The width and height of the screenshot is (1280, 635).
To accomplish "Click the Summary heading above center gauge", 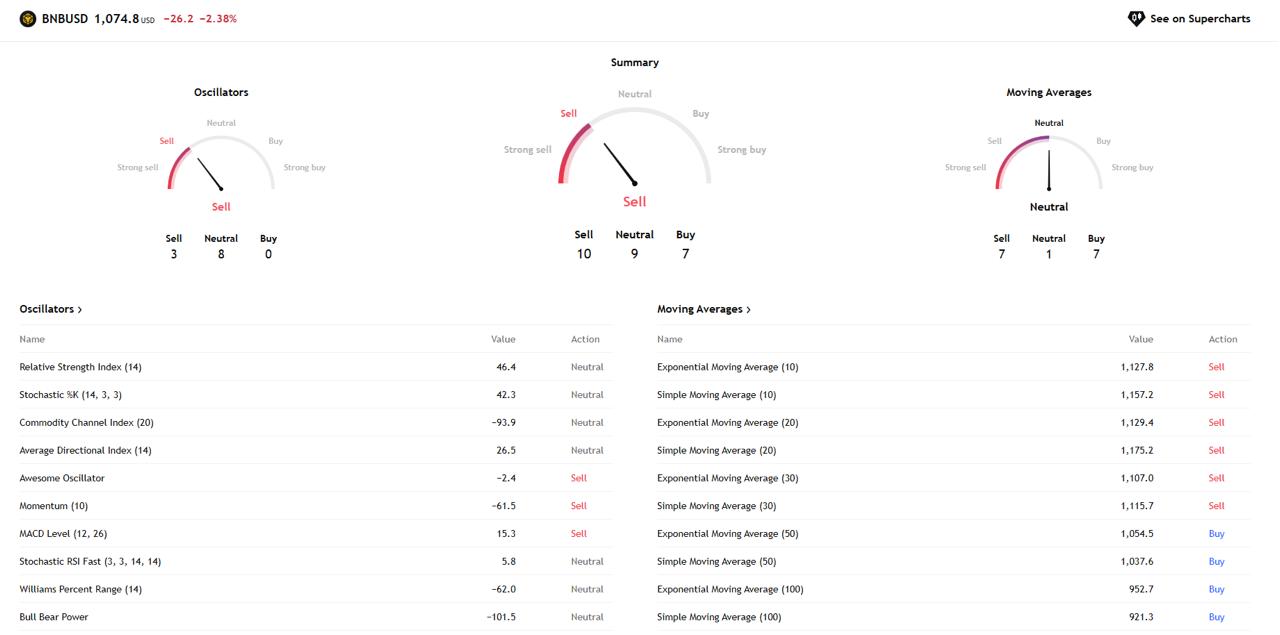I will click(634, 62).
